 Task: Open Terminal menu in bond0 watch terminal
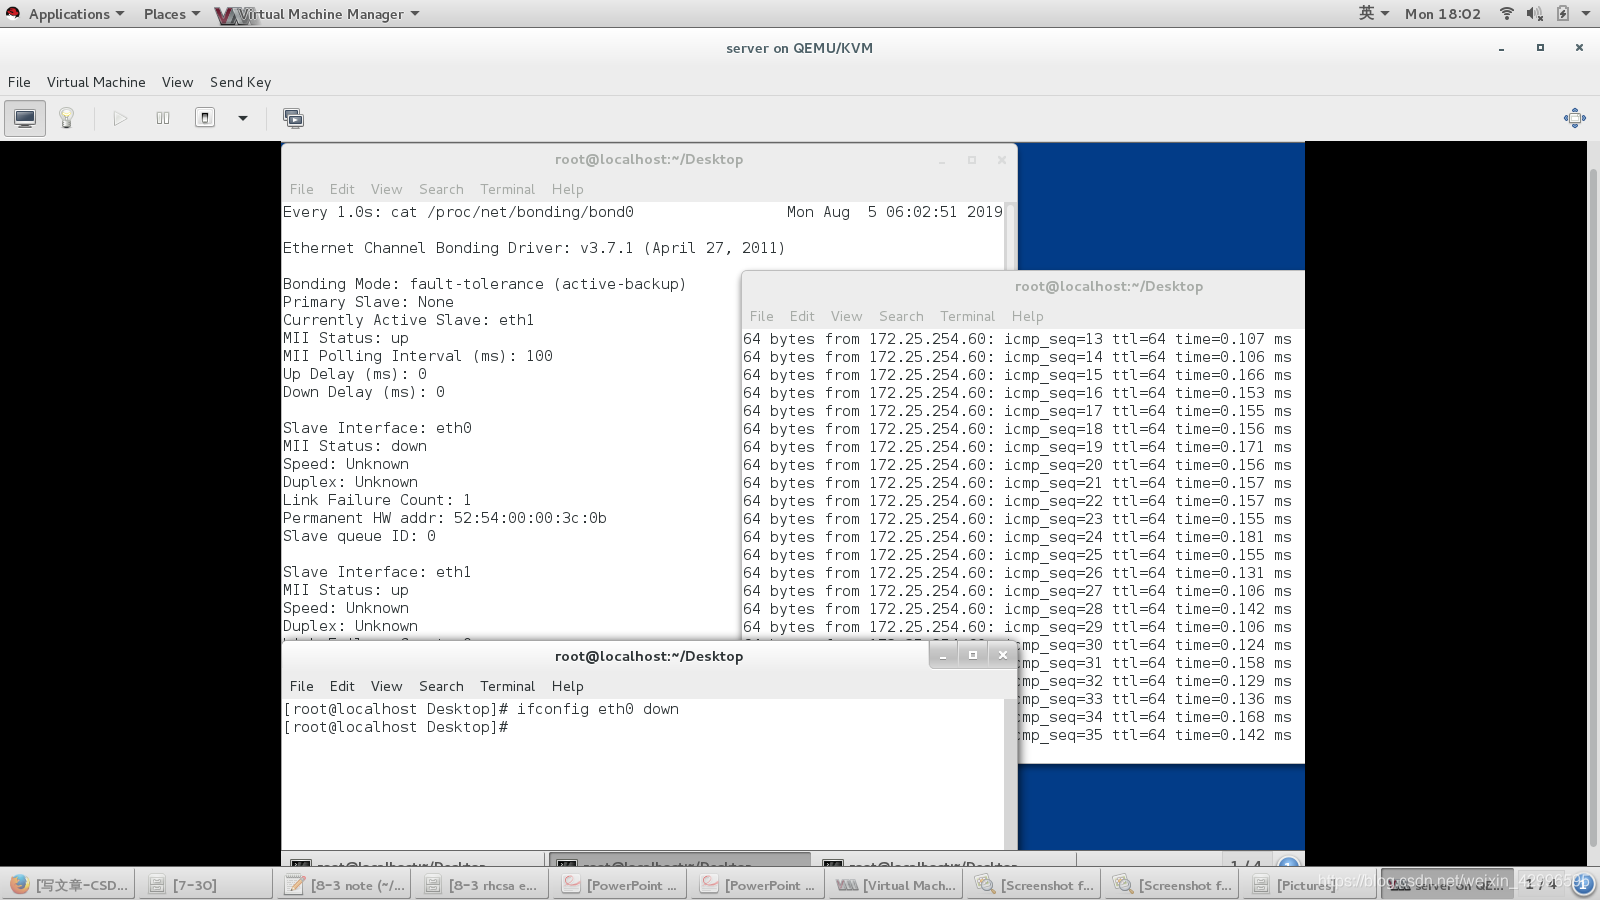507,189
